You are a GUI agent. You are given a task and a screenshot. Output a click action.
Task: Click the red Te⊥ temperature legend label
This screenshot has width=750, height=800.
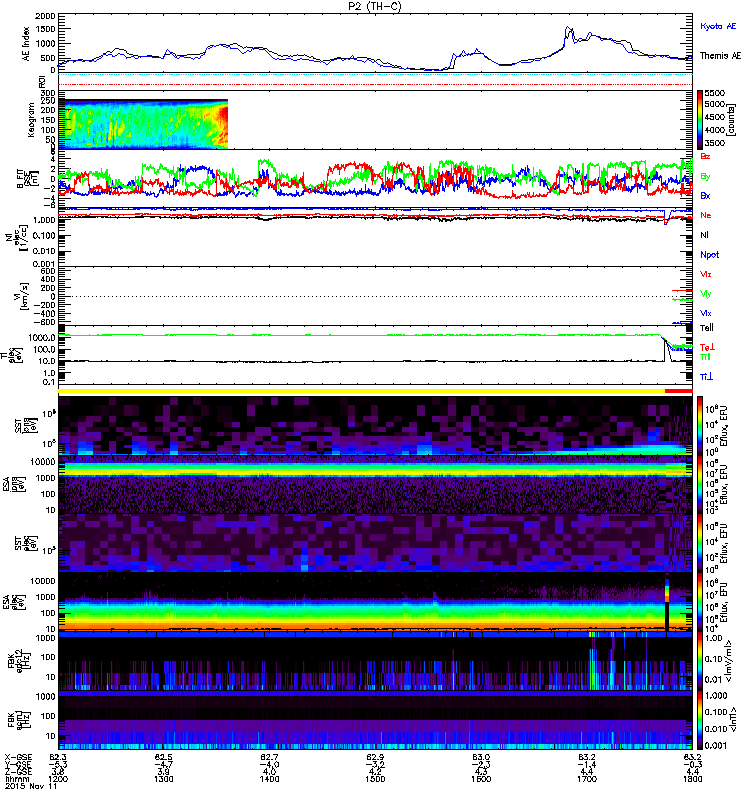707,347
